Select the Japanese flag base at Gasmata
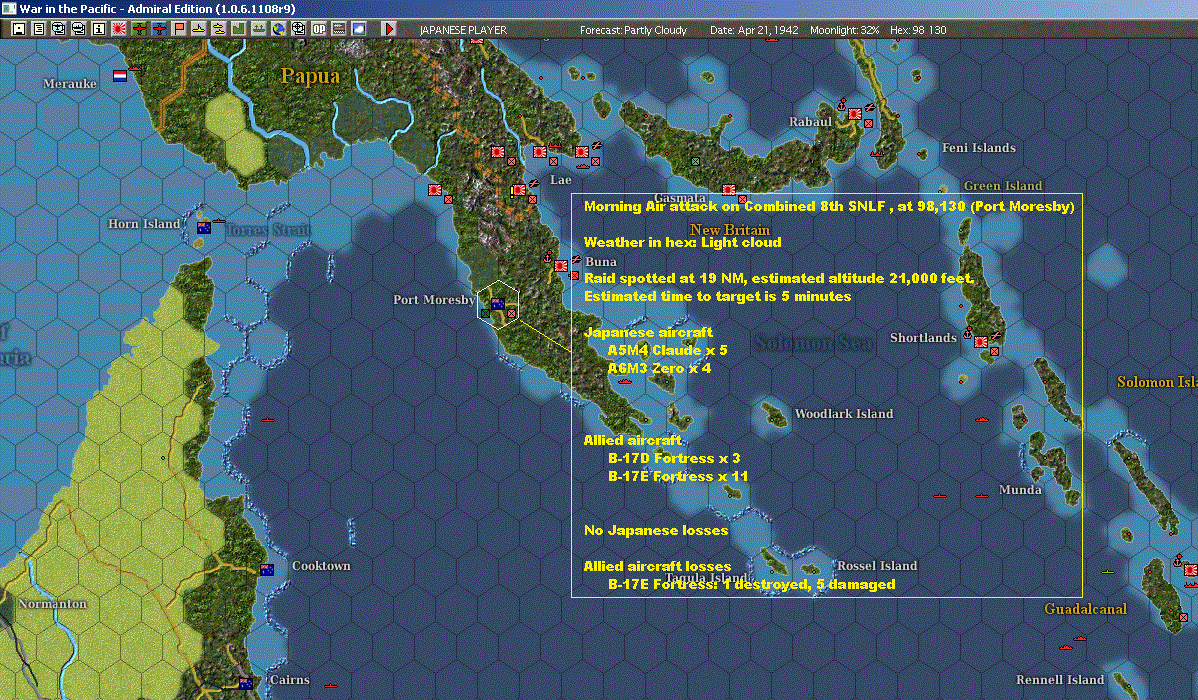The height and width of the screenshot is (700, 1198). [x=729, y=190]
